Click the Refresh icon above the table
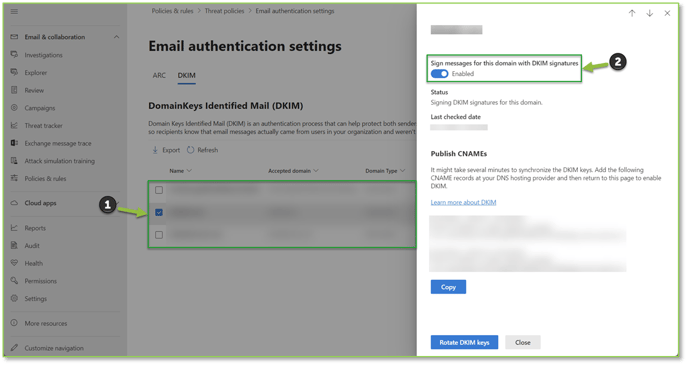This screenshot has width=687, height=365. 191,150
